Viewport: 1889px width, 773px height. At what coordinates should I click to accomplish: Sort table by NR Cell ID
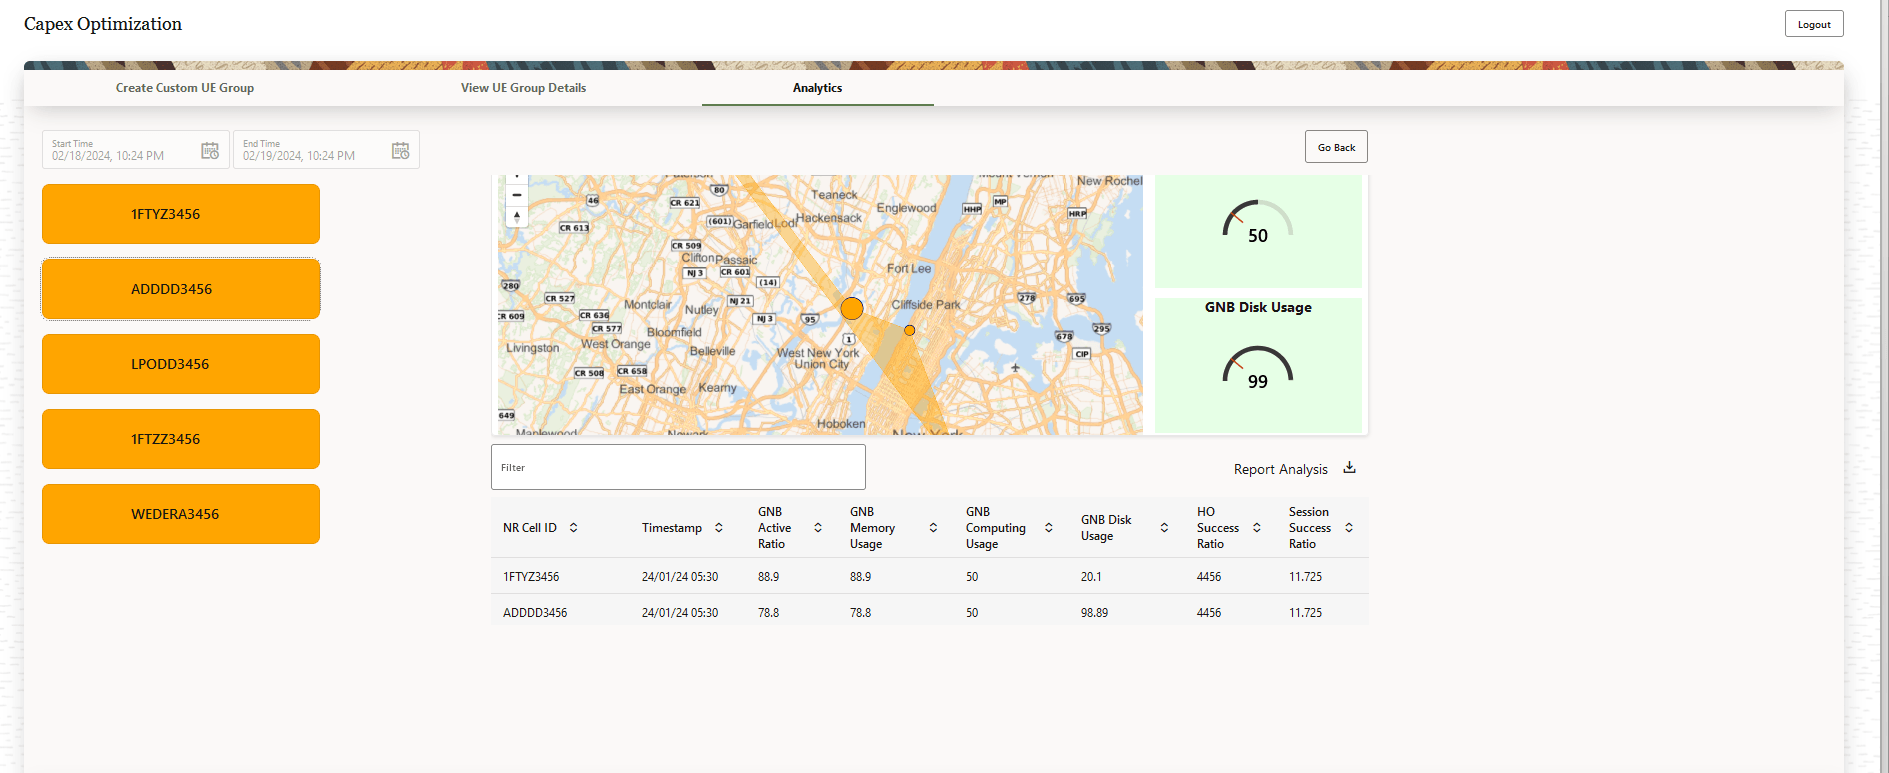(x=574, y=528)
